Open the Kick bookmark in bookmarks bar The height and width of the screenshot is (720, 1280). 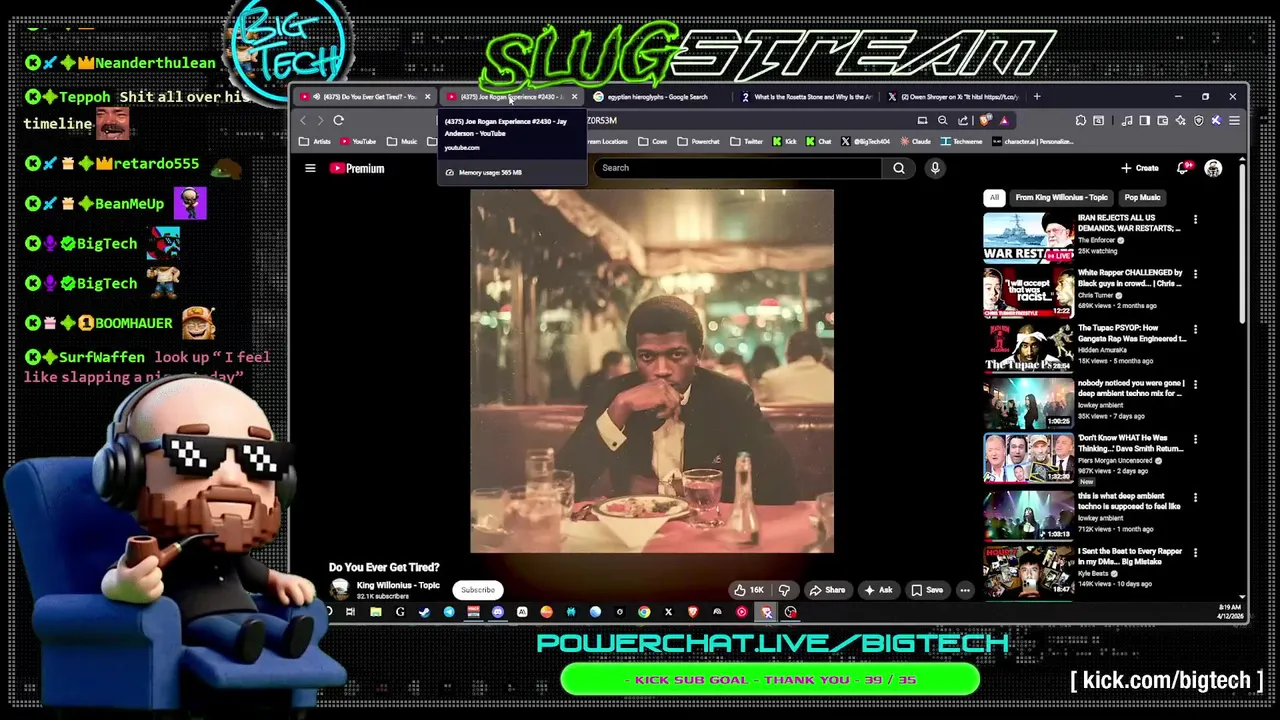click(784, 142)
